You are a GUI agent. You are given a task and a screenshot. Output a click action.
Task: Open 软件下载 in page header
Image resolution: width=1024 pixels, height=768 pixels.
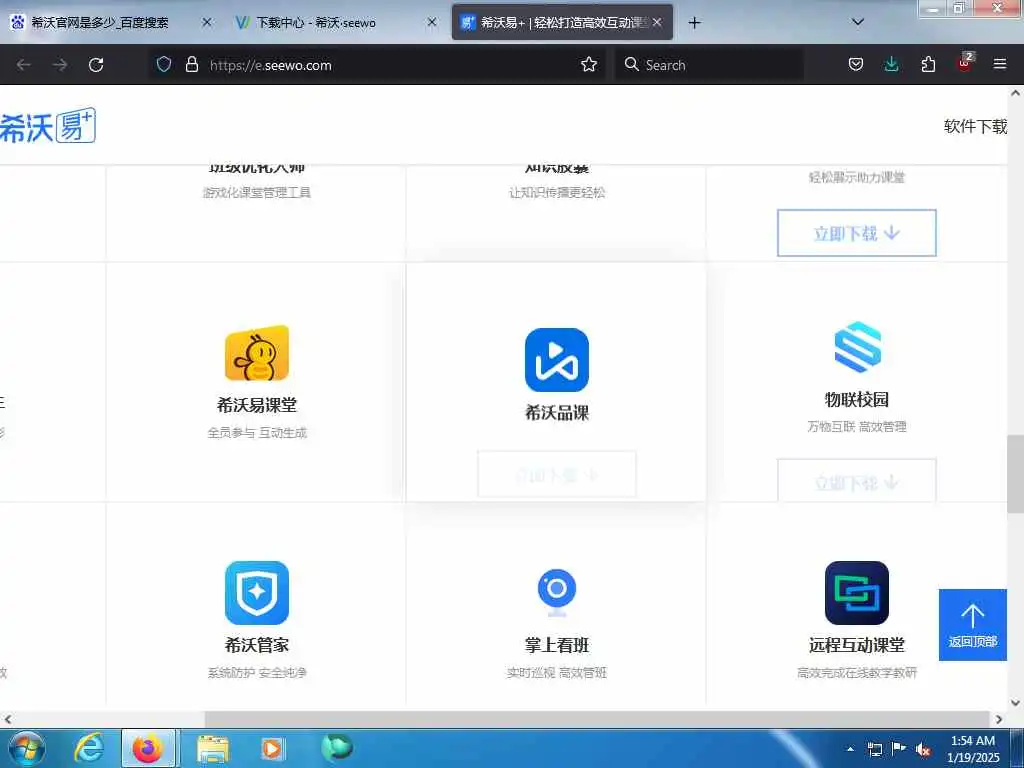pos(976,126)
